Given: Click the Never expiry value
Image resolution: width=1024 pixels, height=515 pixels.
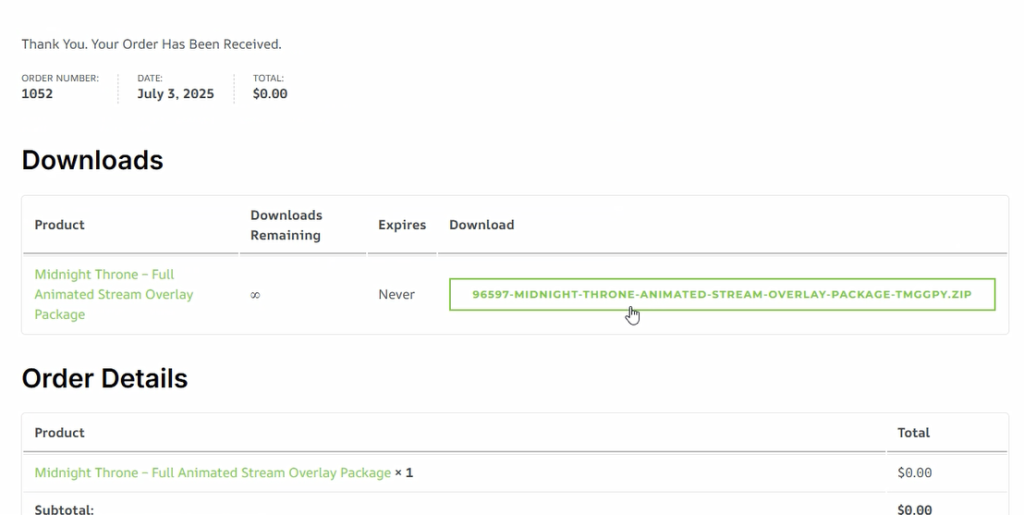Looking at the screenshot, I should point(396,294).
